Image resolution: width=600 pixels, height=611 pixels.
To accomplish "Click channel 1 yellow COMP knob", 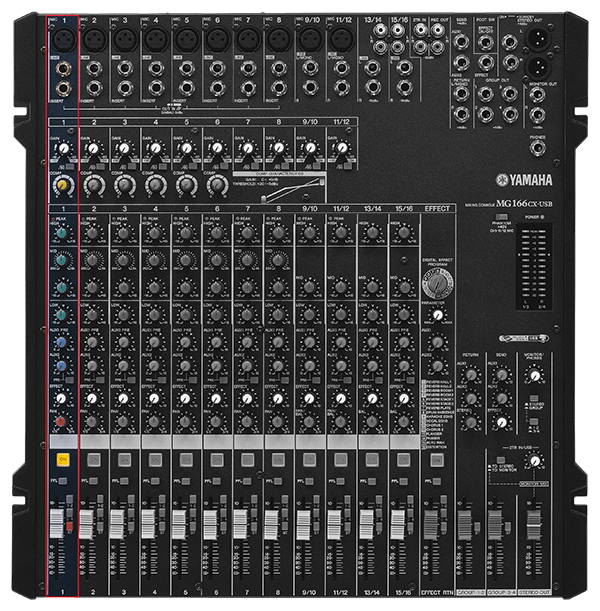I will click(x=63, y=185).
